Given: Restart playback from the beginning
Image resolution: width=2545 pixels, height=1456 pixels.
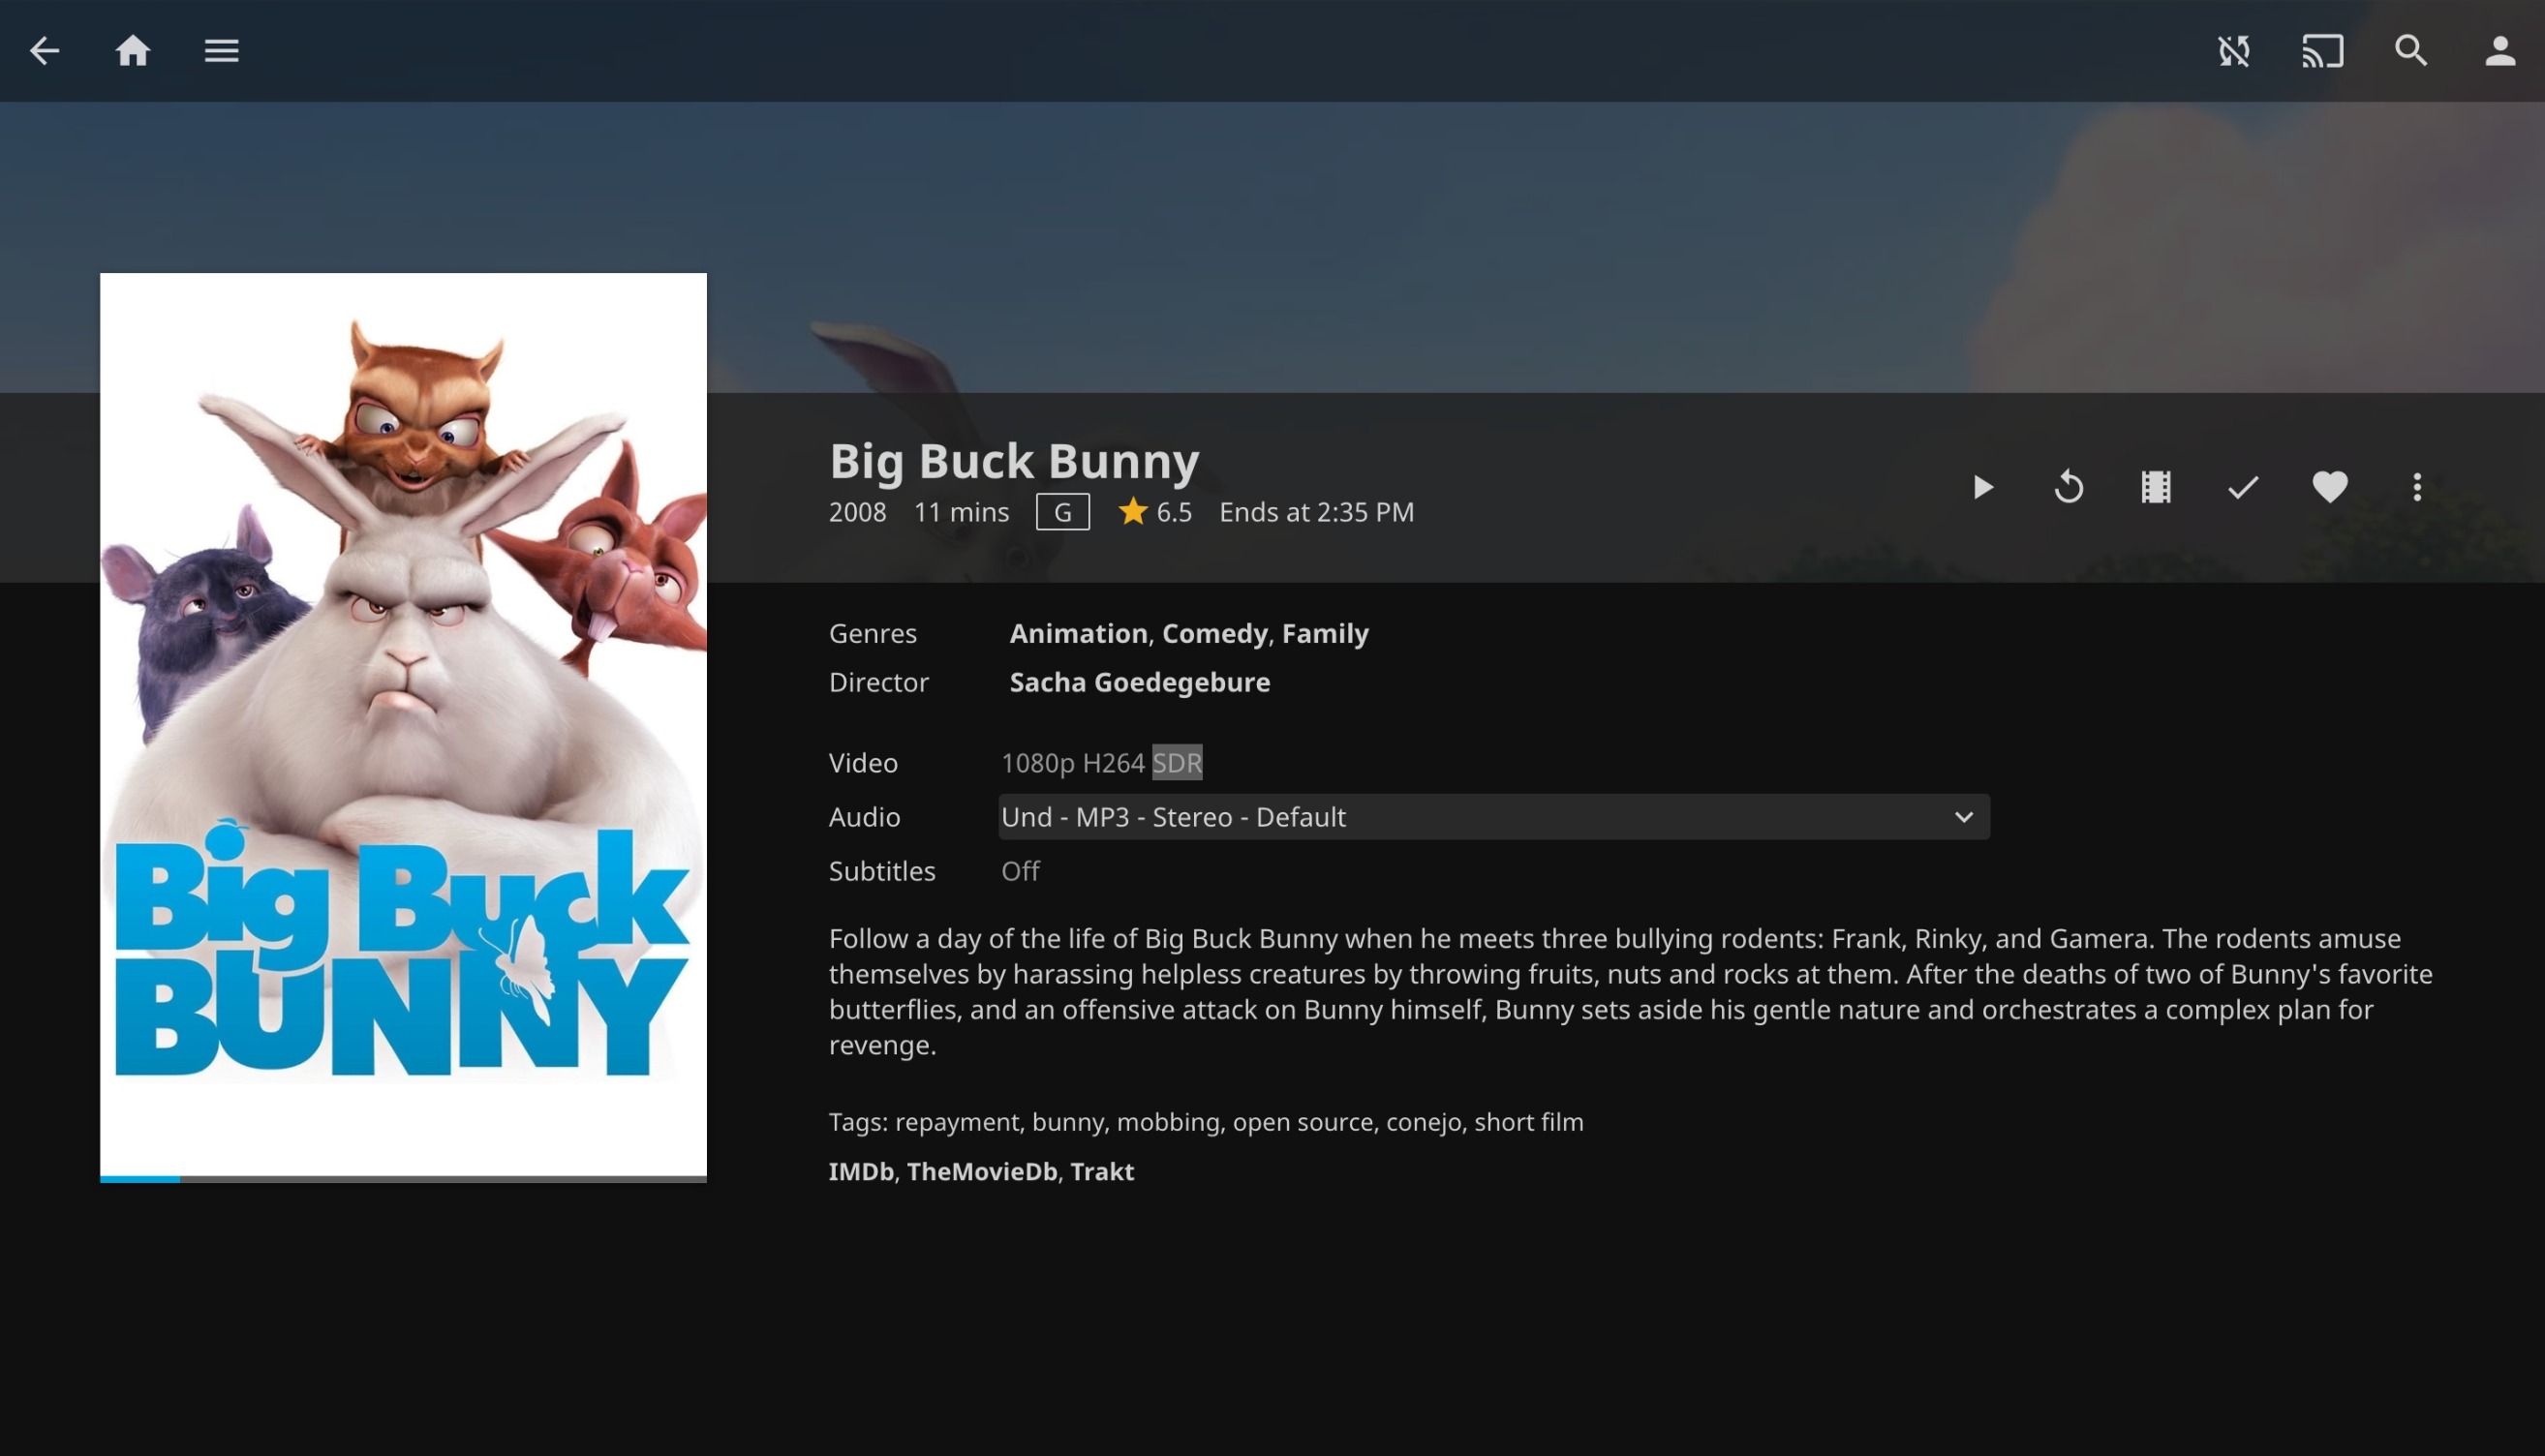Looking at the screenshot, I should point(2069,487).
